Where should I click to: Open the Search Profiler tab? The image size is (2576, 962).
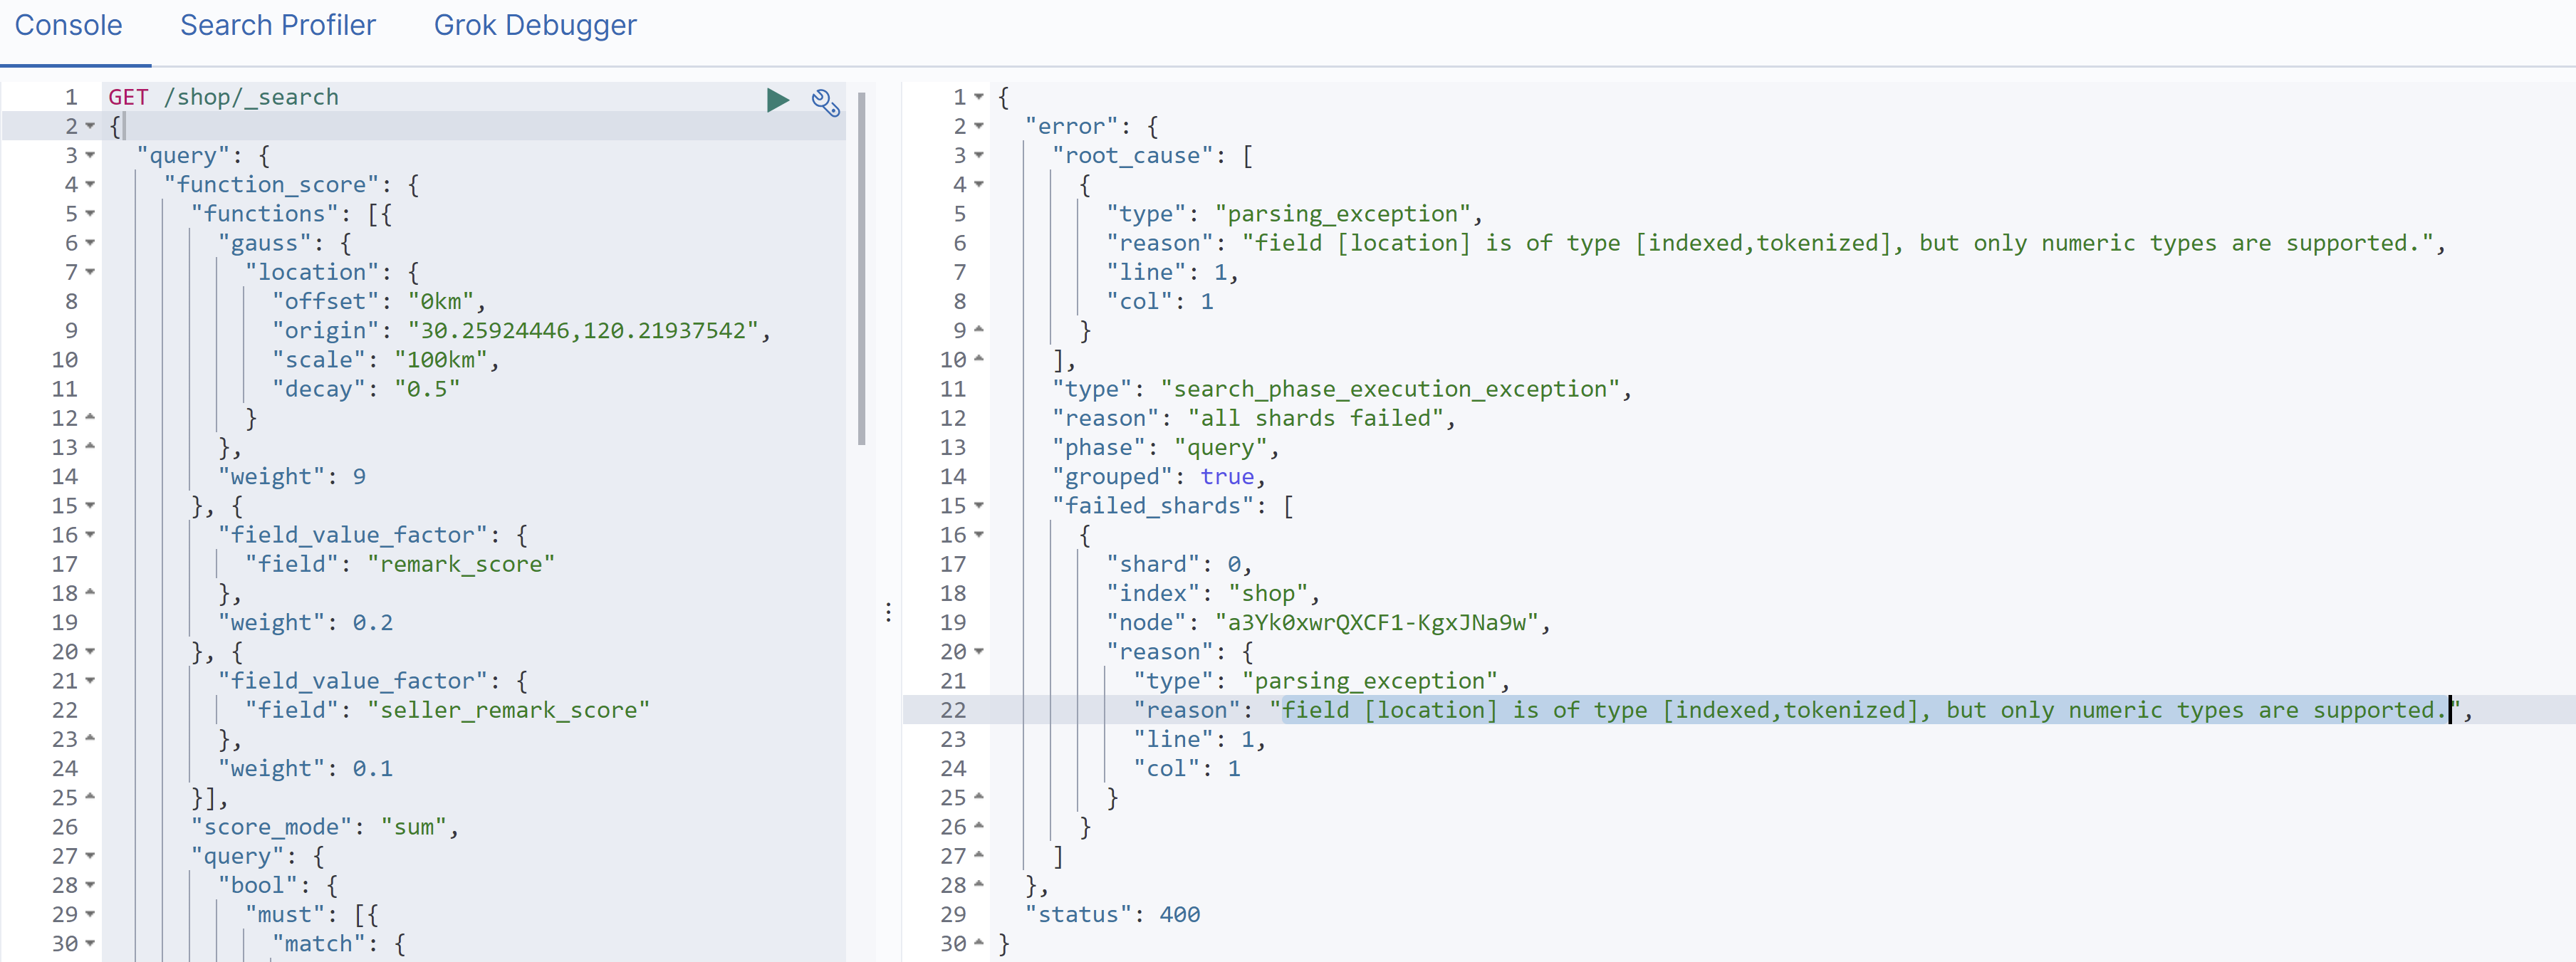coord(278,25)
